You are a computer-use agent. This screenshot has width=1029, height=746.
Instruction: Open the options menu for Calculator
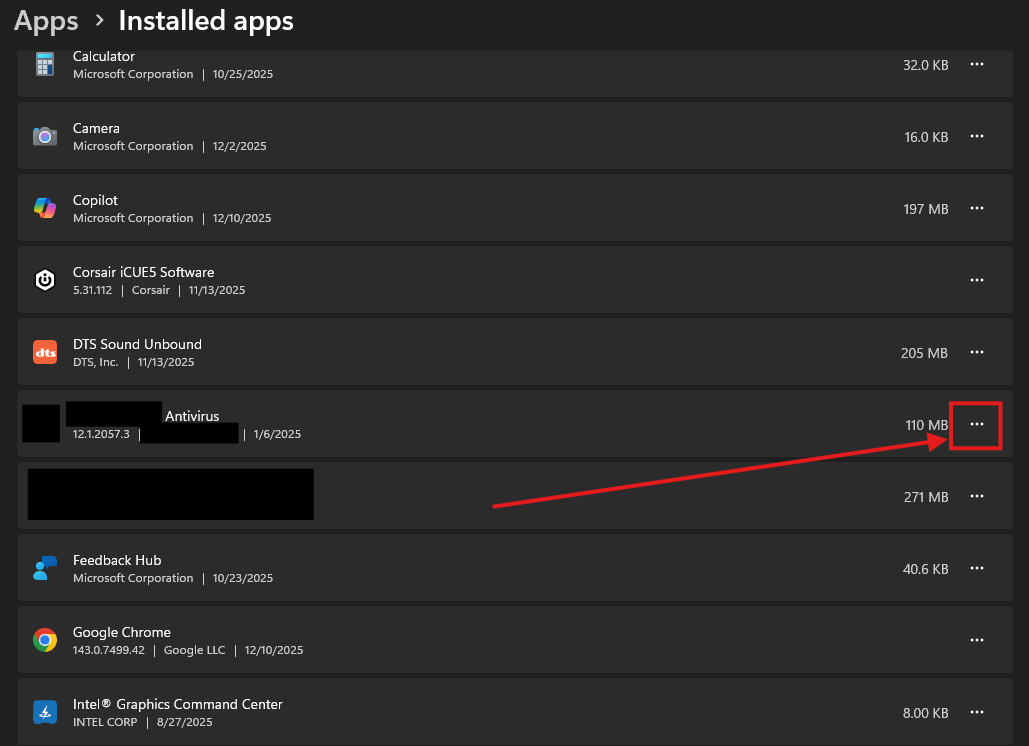(977, 64)
